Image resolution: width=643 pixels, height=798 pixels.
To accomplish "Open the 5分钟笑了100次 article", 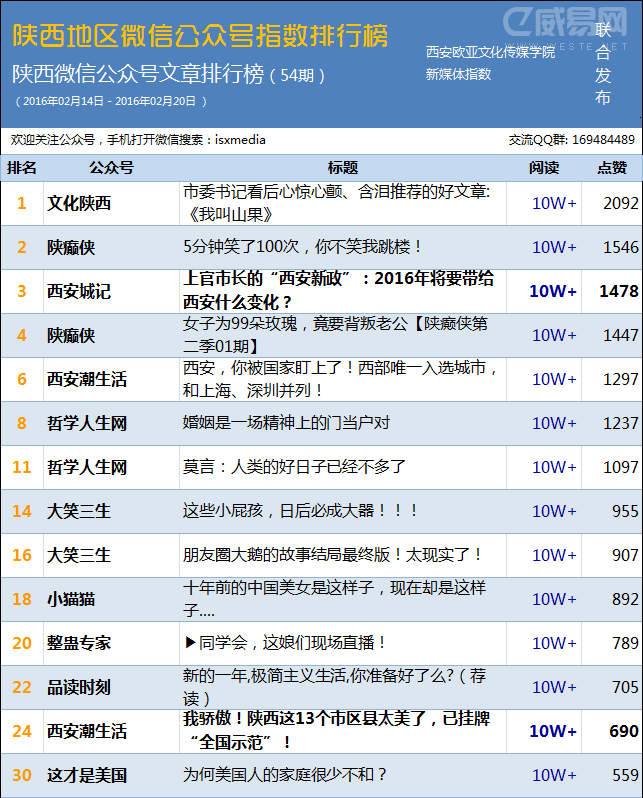I will point(303,247).
